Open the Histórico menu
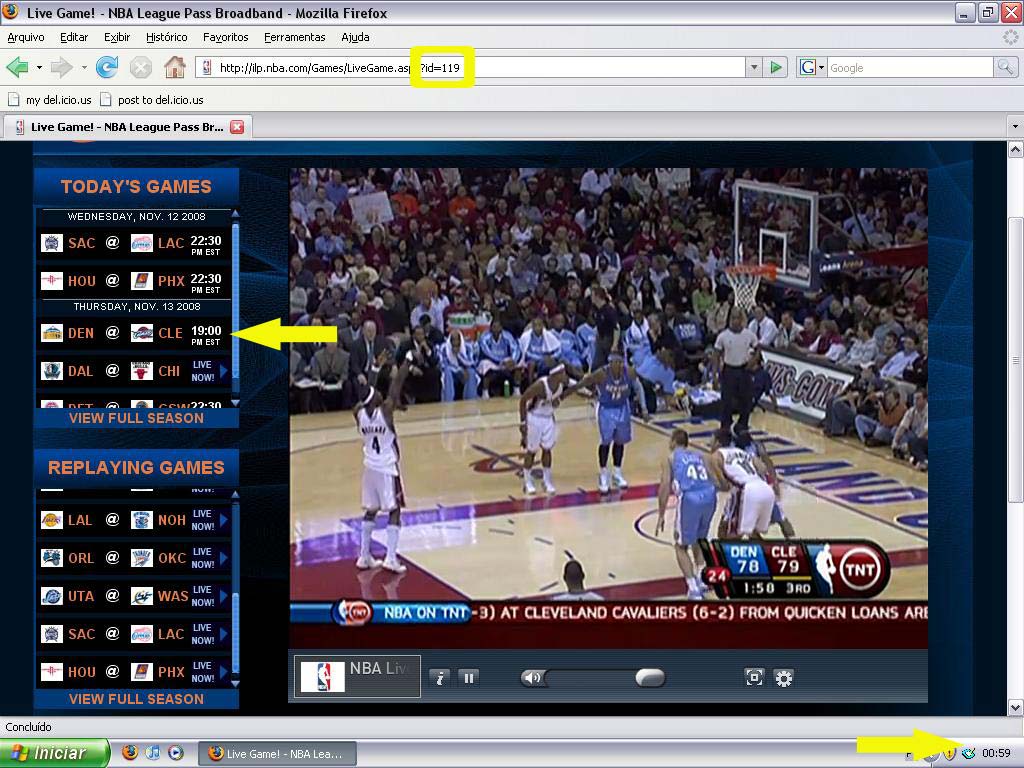 tap(167, 37)
